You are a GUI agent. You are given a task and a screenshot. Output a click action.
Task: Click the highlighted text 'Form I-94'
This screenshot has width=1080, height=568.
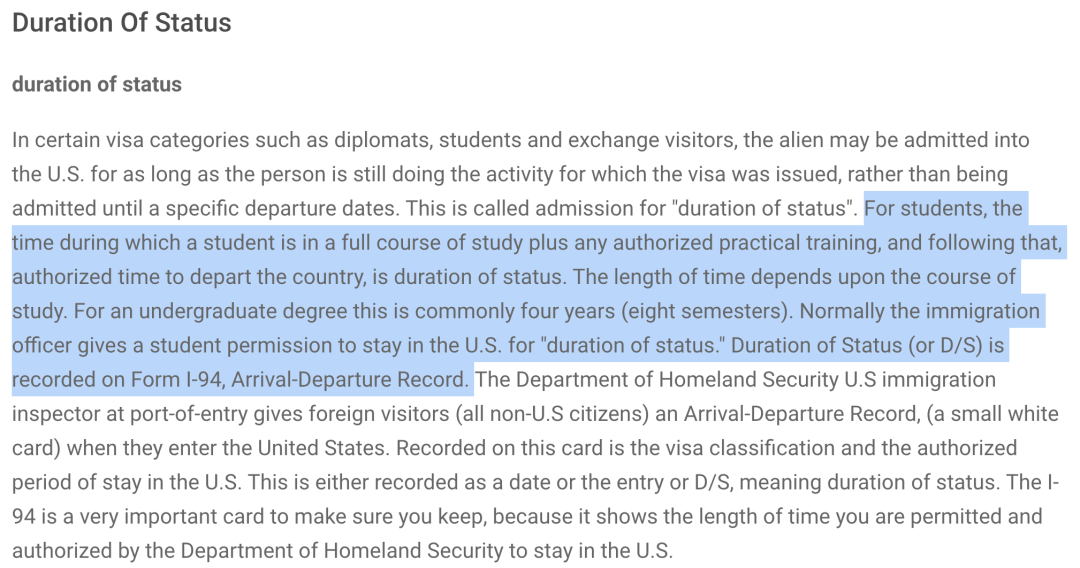coord(176,379)
